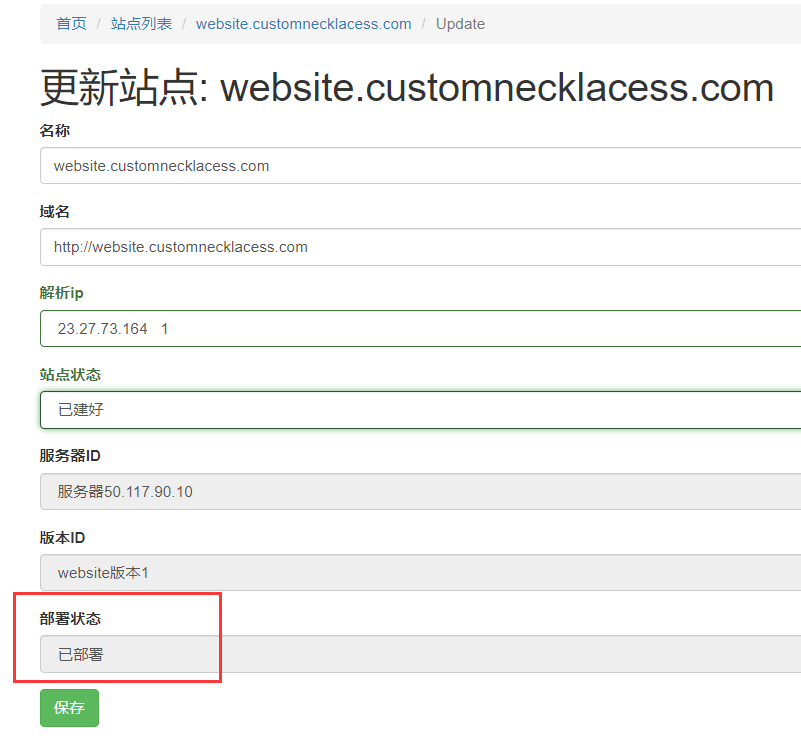Click the 部署状态 field label
The image size is (801, 746).
70,619
